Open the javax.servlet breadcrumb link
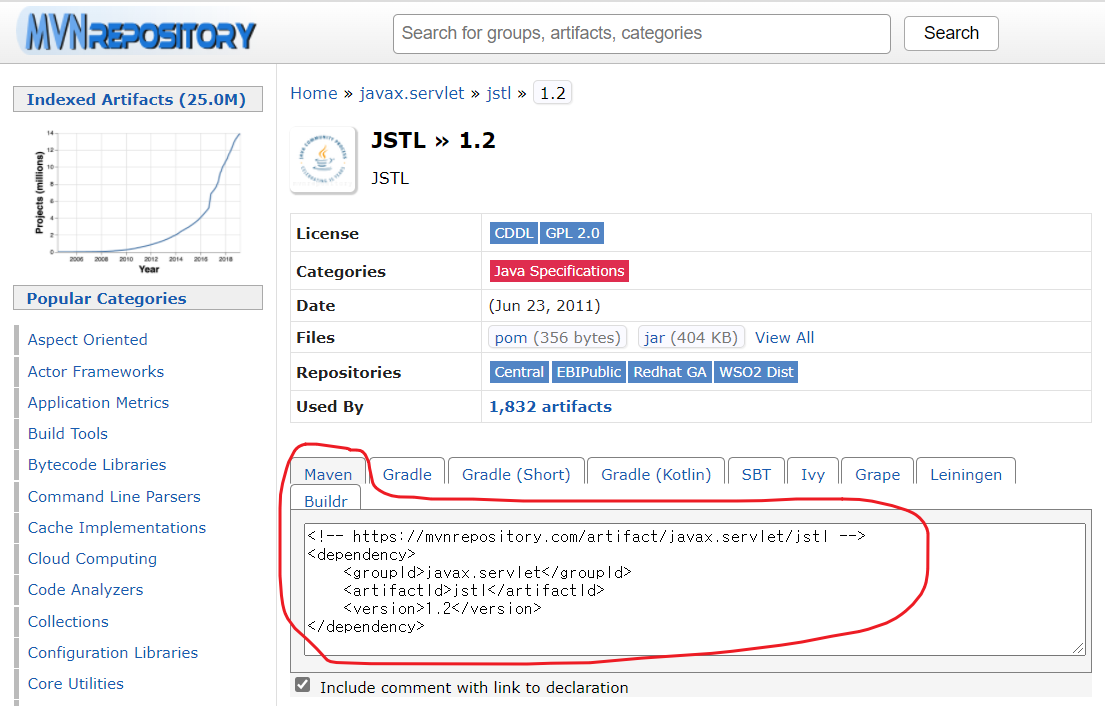The width and height of the screenshot is (1105, 706). click(412, 93)
